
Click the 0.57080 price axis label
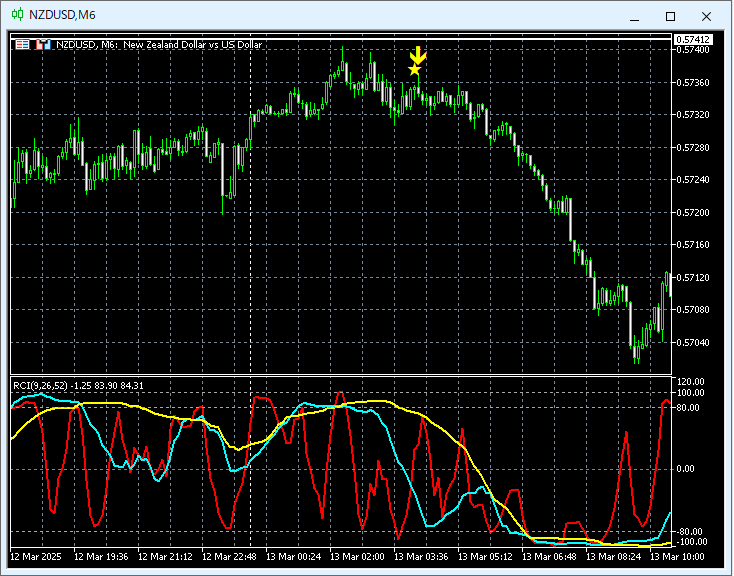[693, 310]
